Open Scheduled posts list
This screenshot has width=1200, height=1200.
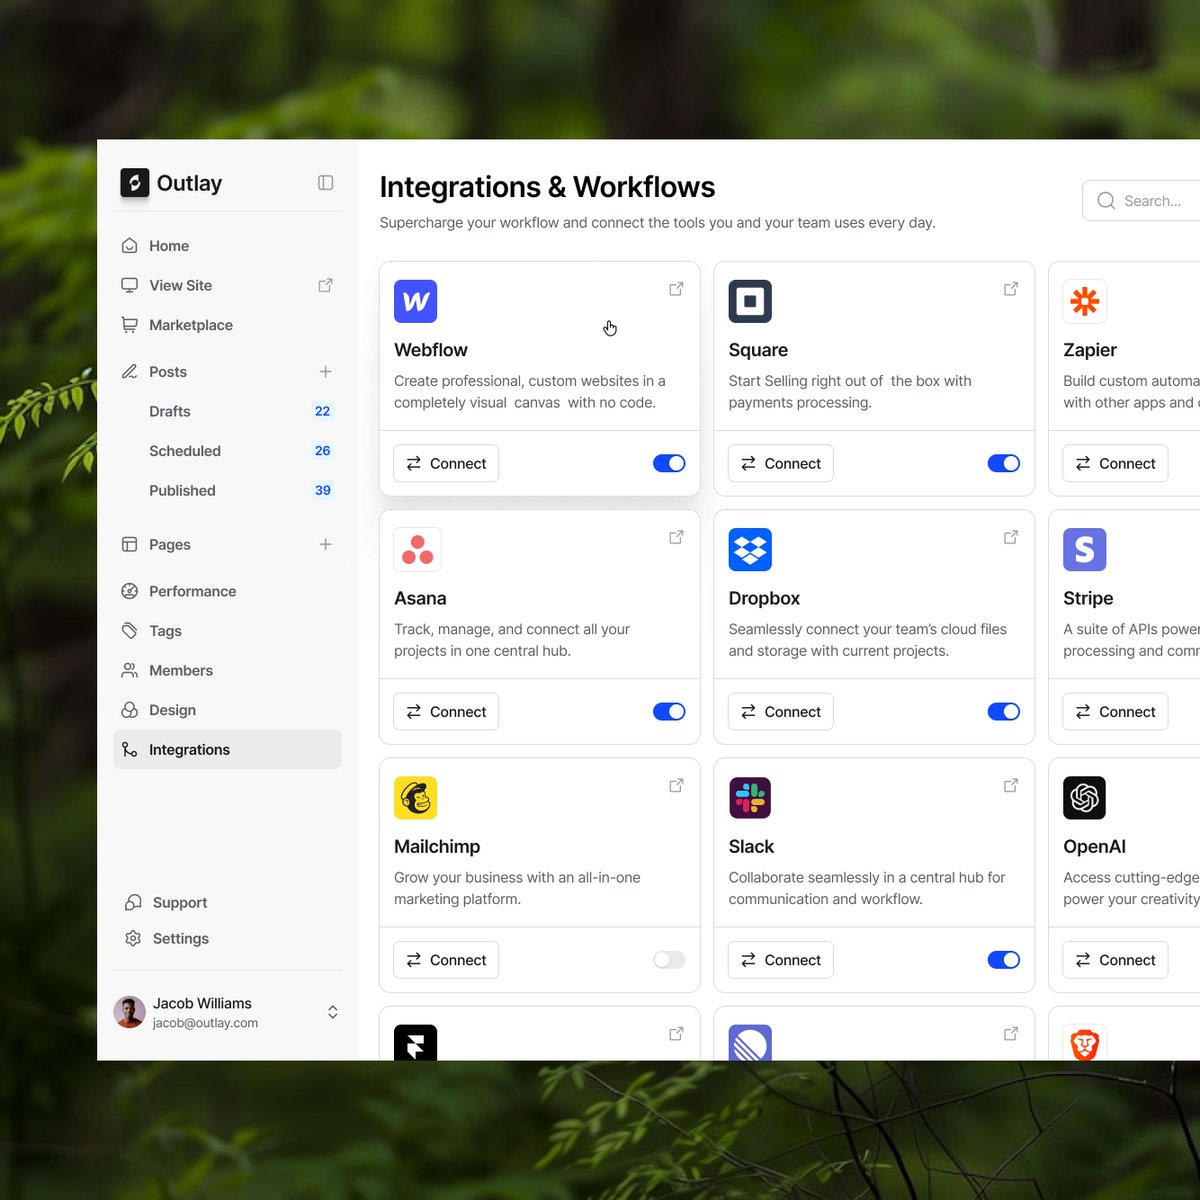(227, 451)
